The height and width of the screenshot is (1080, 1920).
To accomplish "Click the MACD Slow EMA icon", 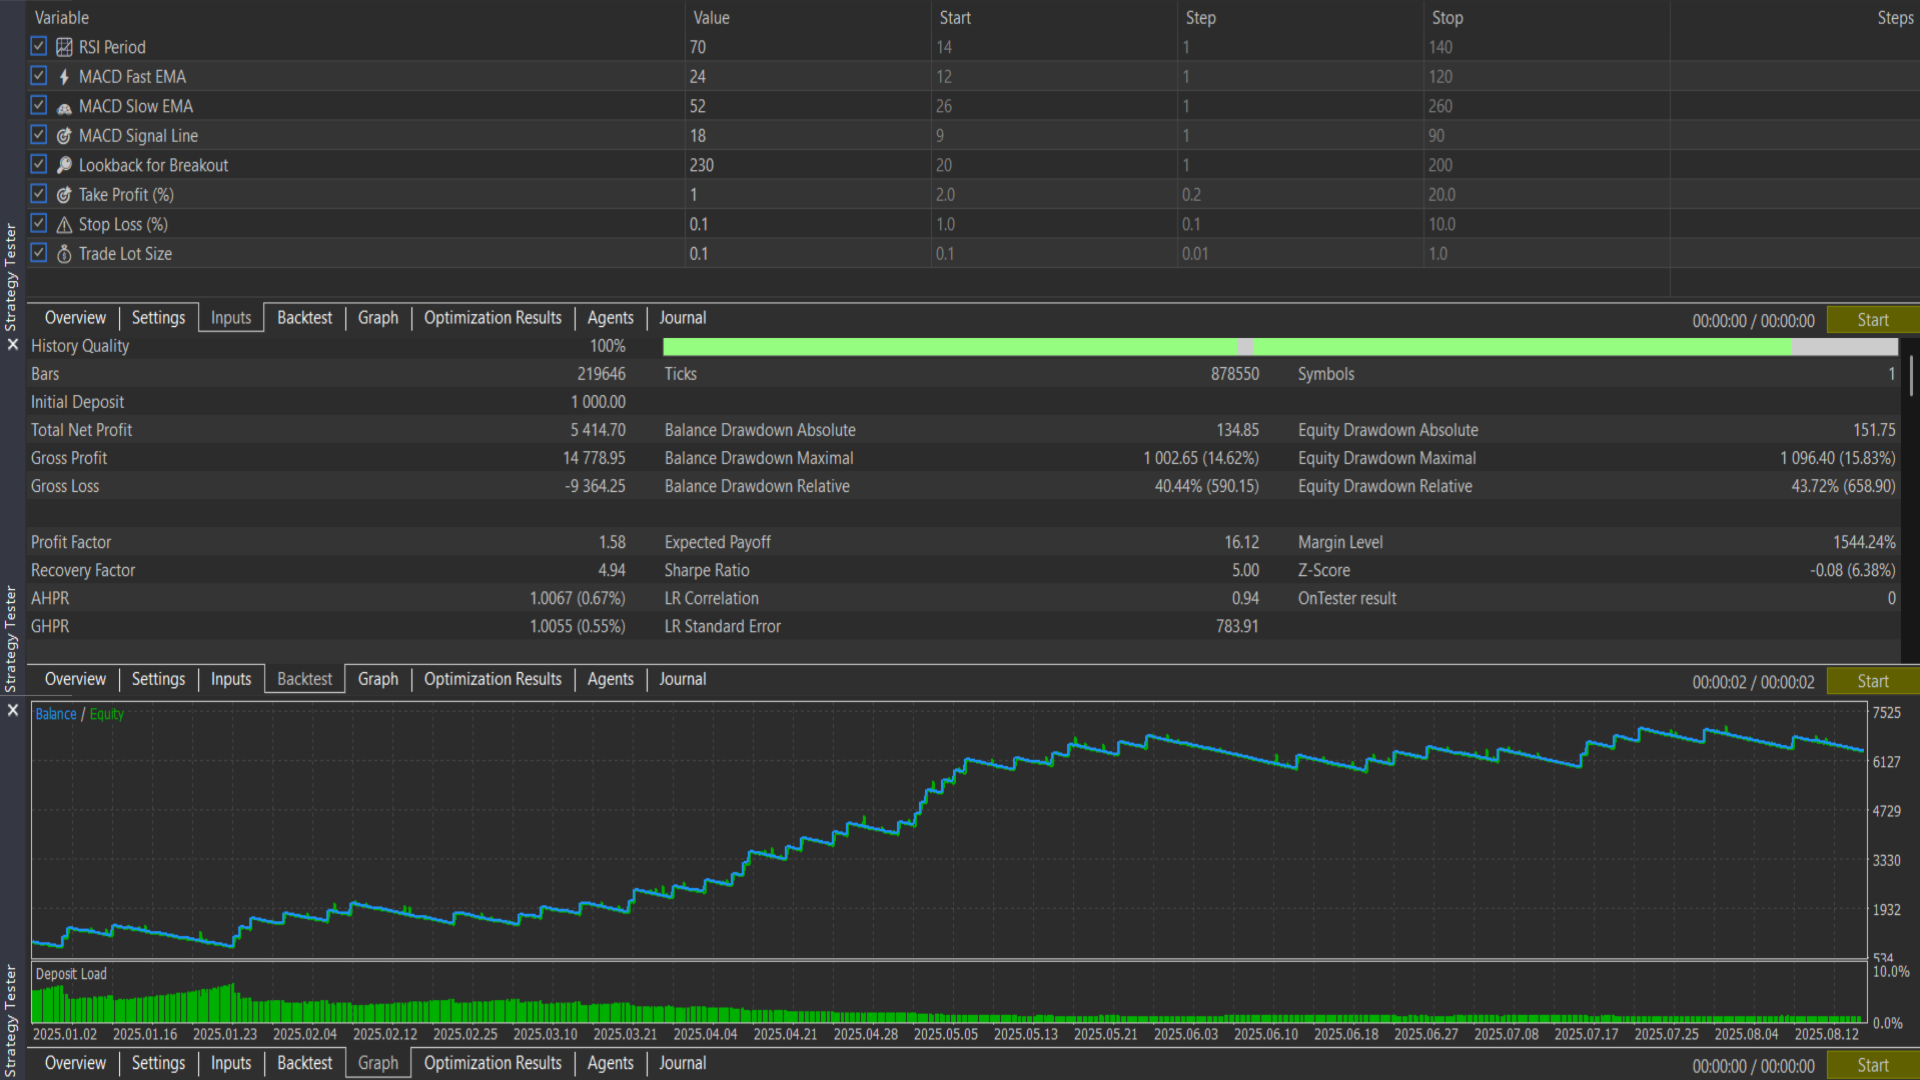I will click(64, 107).
